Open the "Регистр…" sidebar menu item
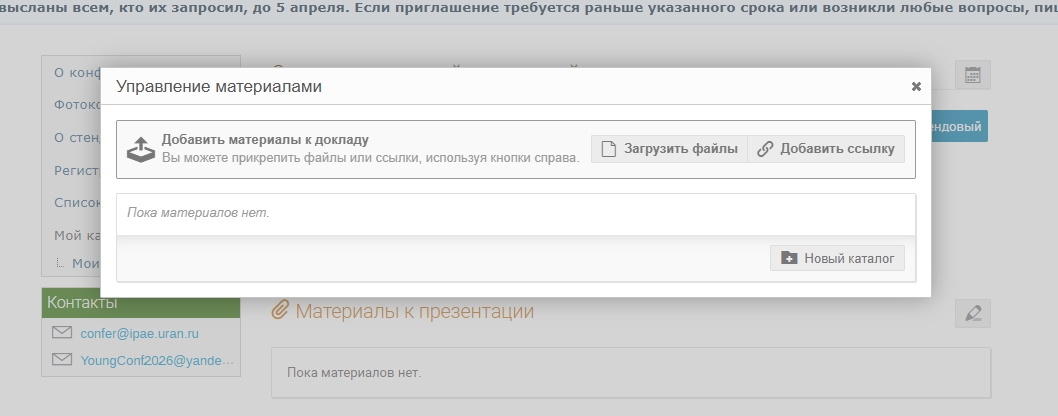 click(x=76, y=170)
